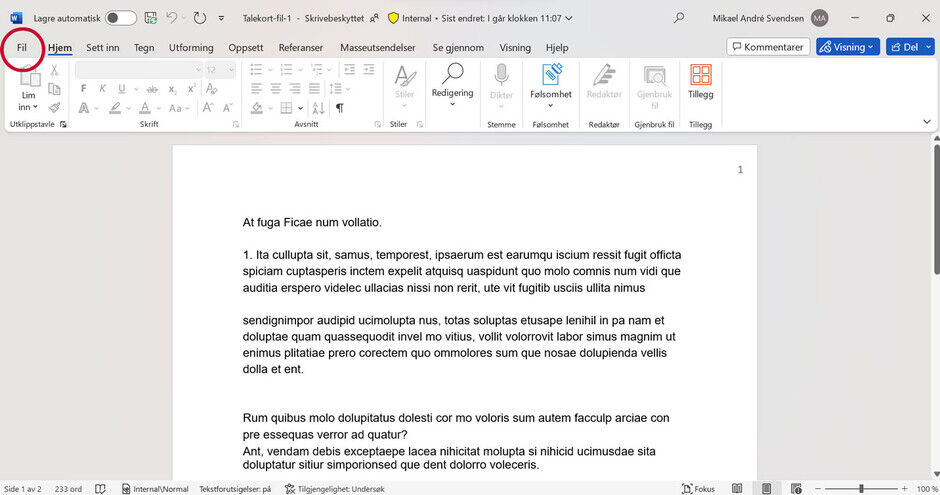Align text right
The width and height of the screenshot is (940, 495).
click(x=294, y=89)
